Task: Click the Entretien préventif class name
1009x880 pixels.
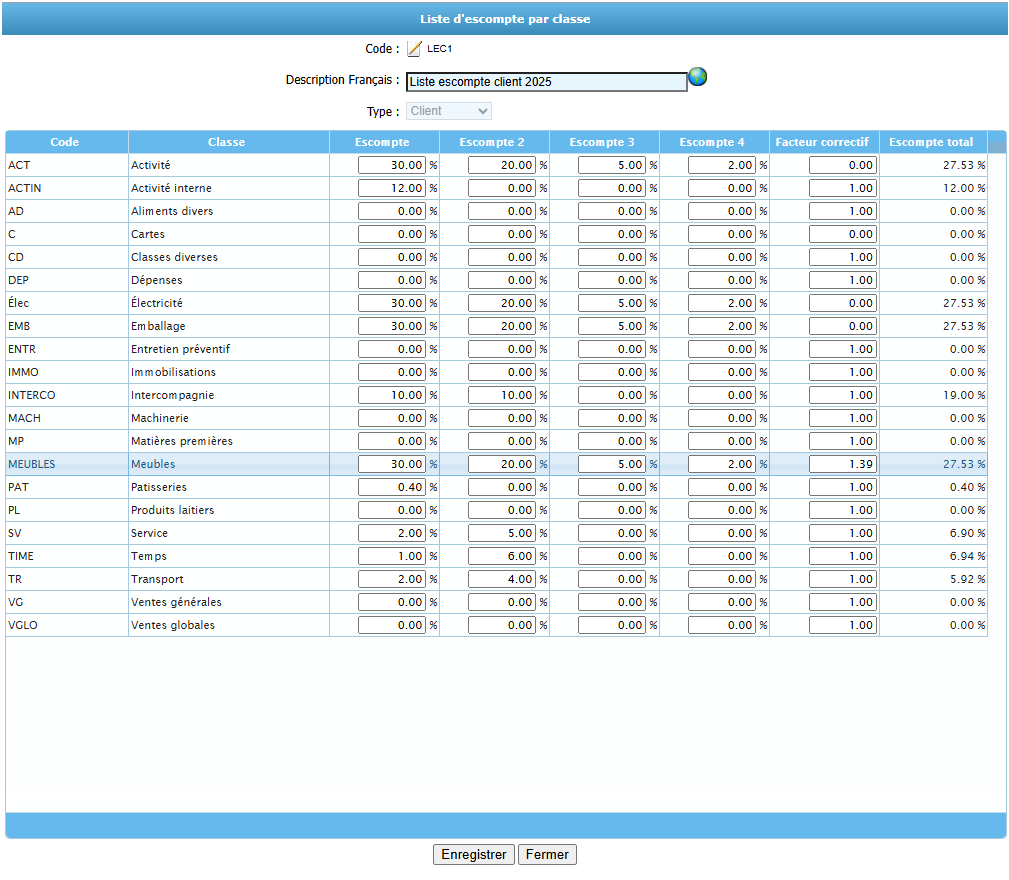Action: [180, 349]
